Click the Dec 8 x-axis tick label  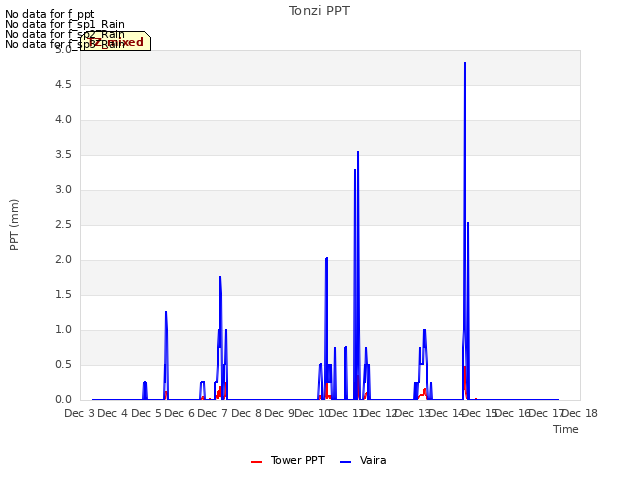[246, 413]
